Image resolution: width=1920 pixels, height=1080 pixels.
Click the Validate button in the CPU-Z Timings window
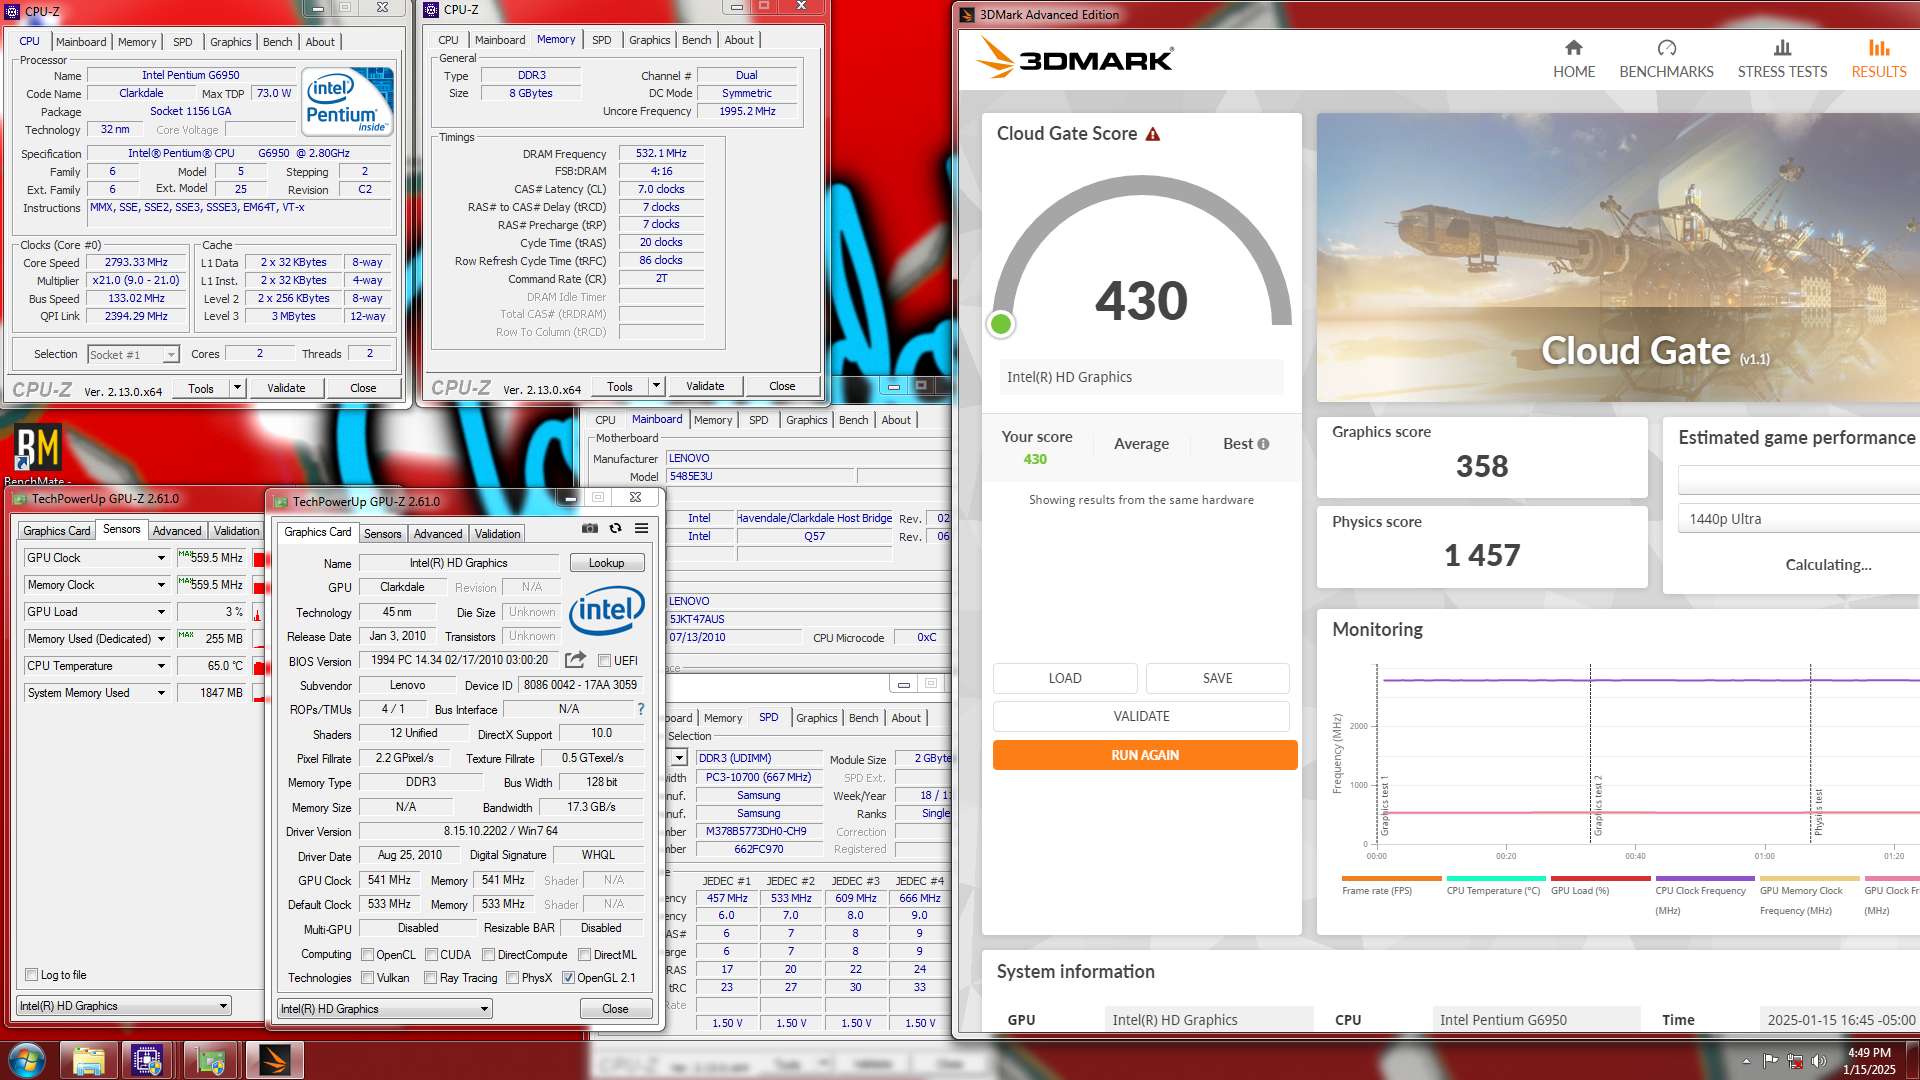(705, 387)
